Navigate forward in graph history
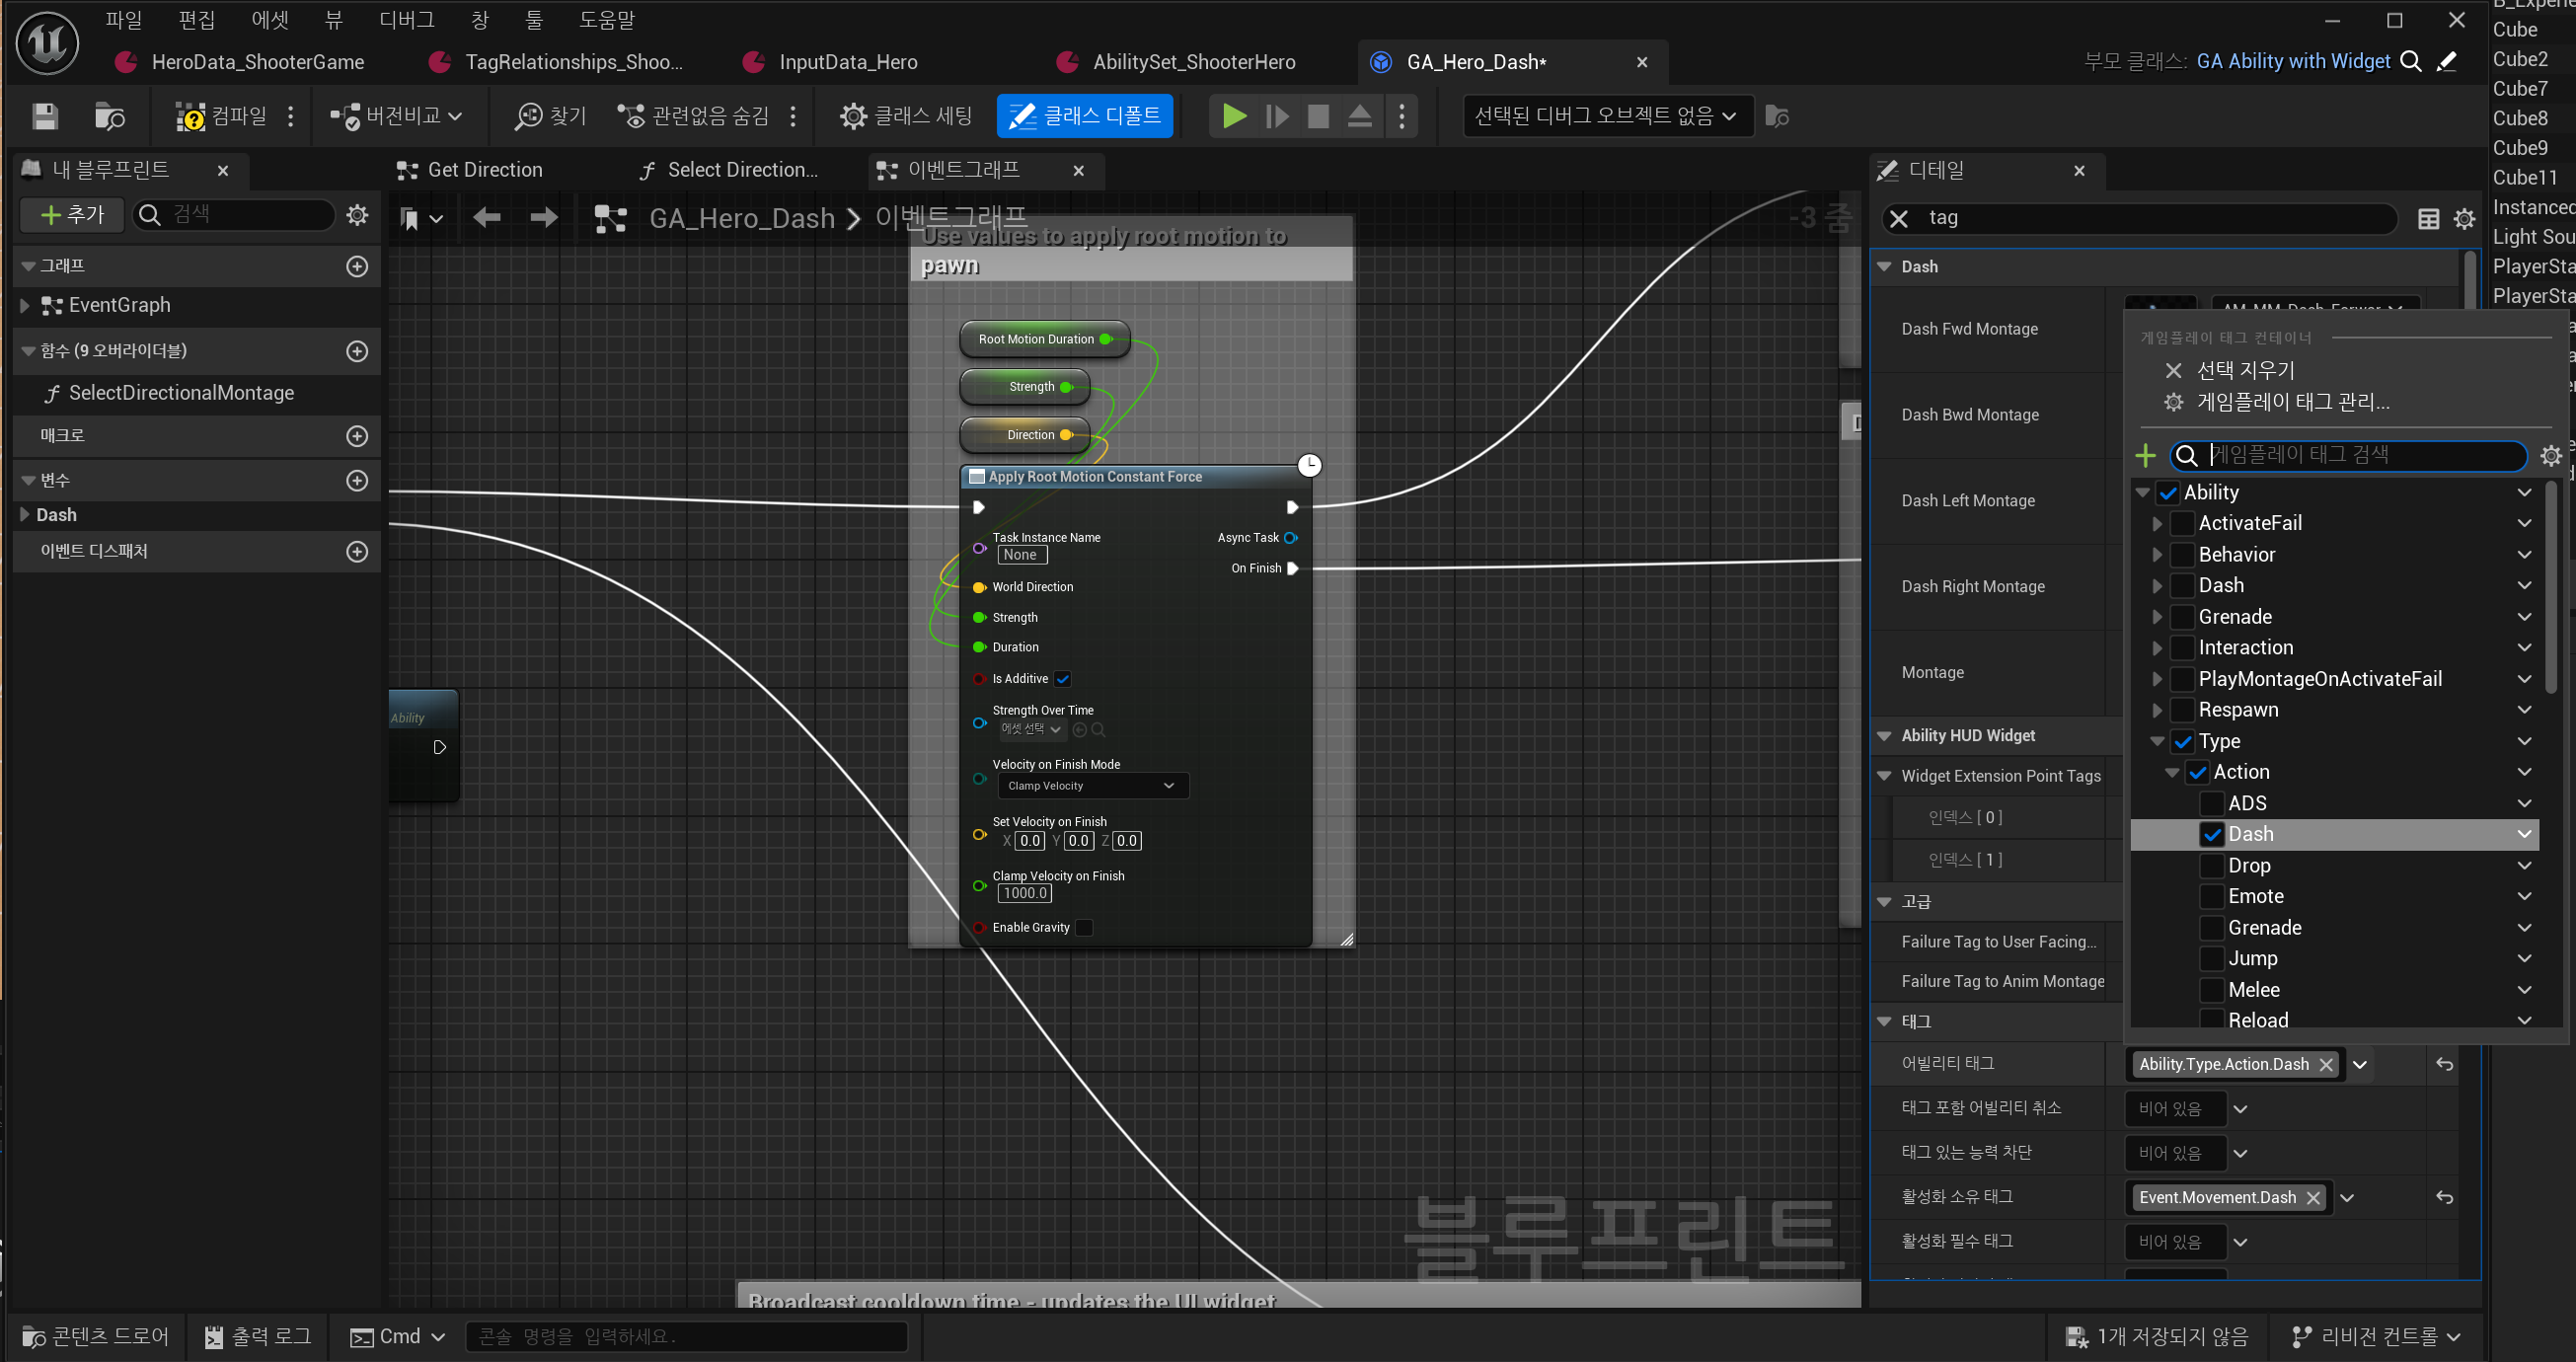 pos(544,217)
